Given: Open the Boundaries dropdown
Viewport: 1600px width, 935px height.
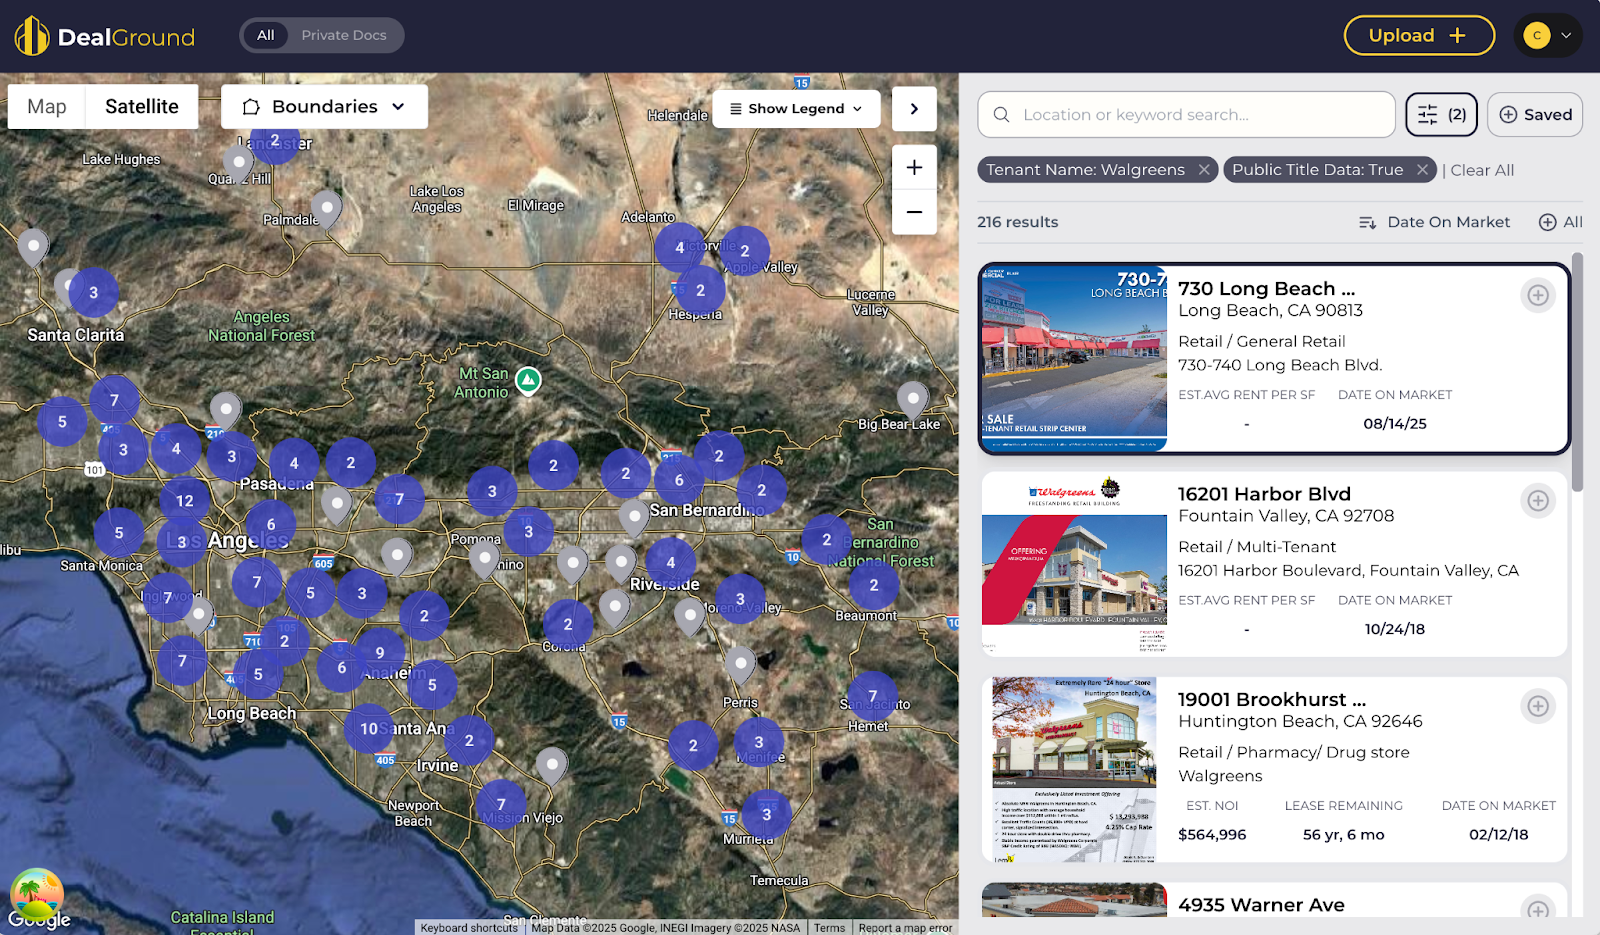Looking at the screenshot, I should click(324, 106).
